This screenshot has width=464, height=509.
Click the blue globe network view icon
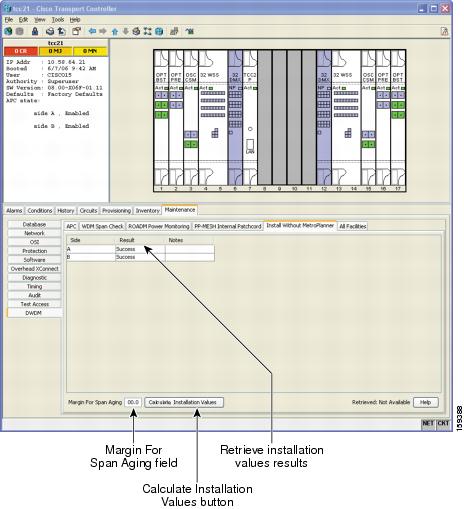click(159, 31)
